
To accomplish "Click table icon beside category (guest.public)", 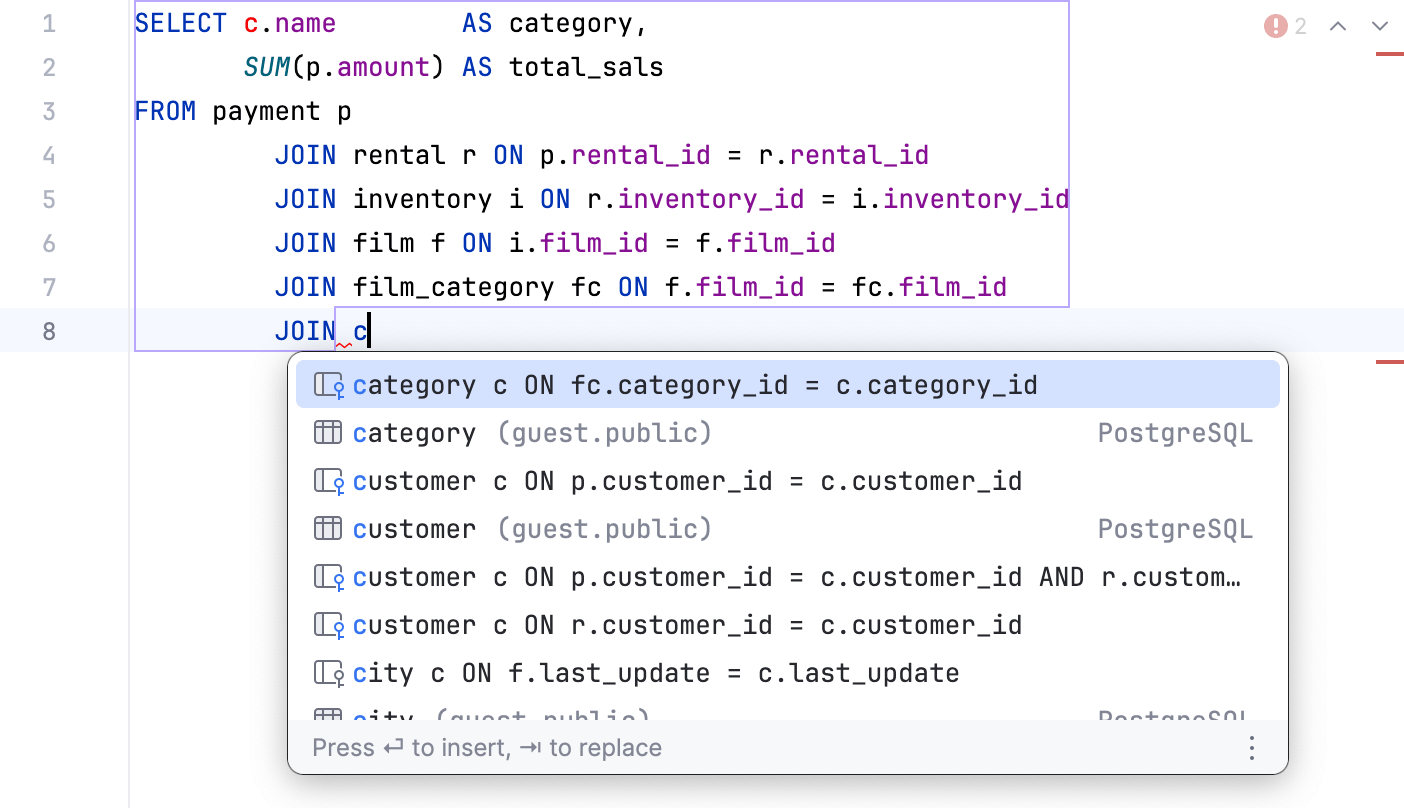I will [x=328, y=433].
